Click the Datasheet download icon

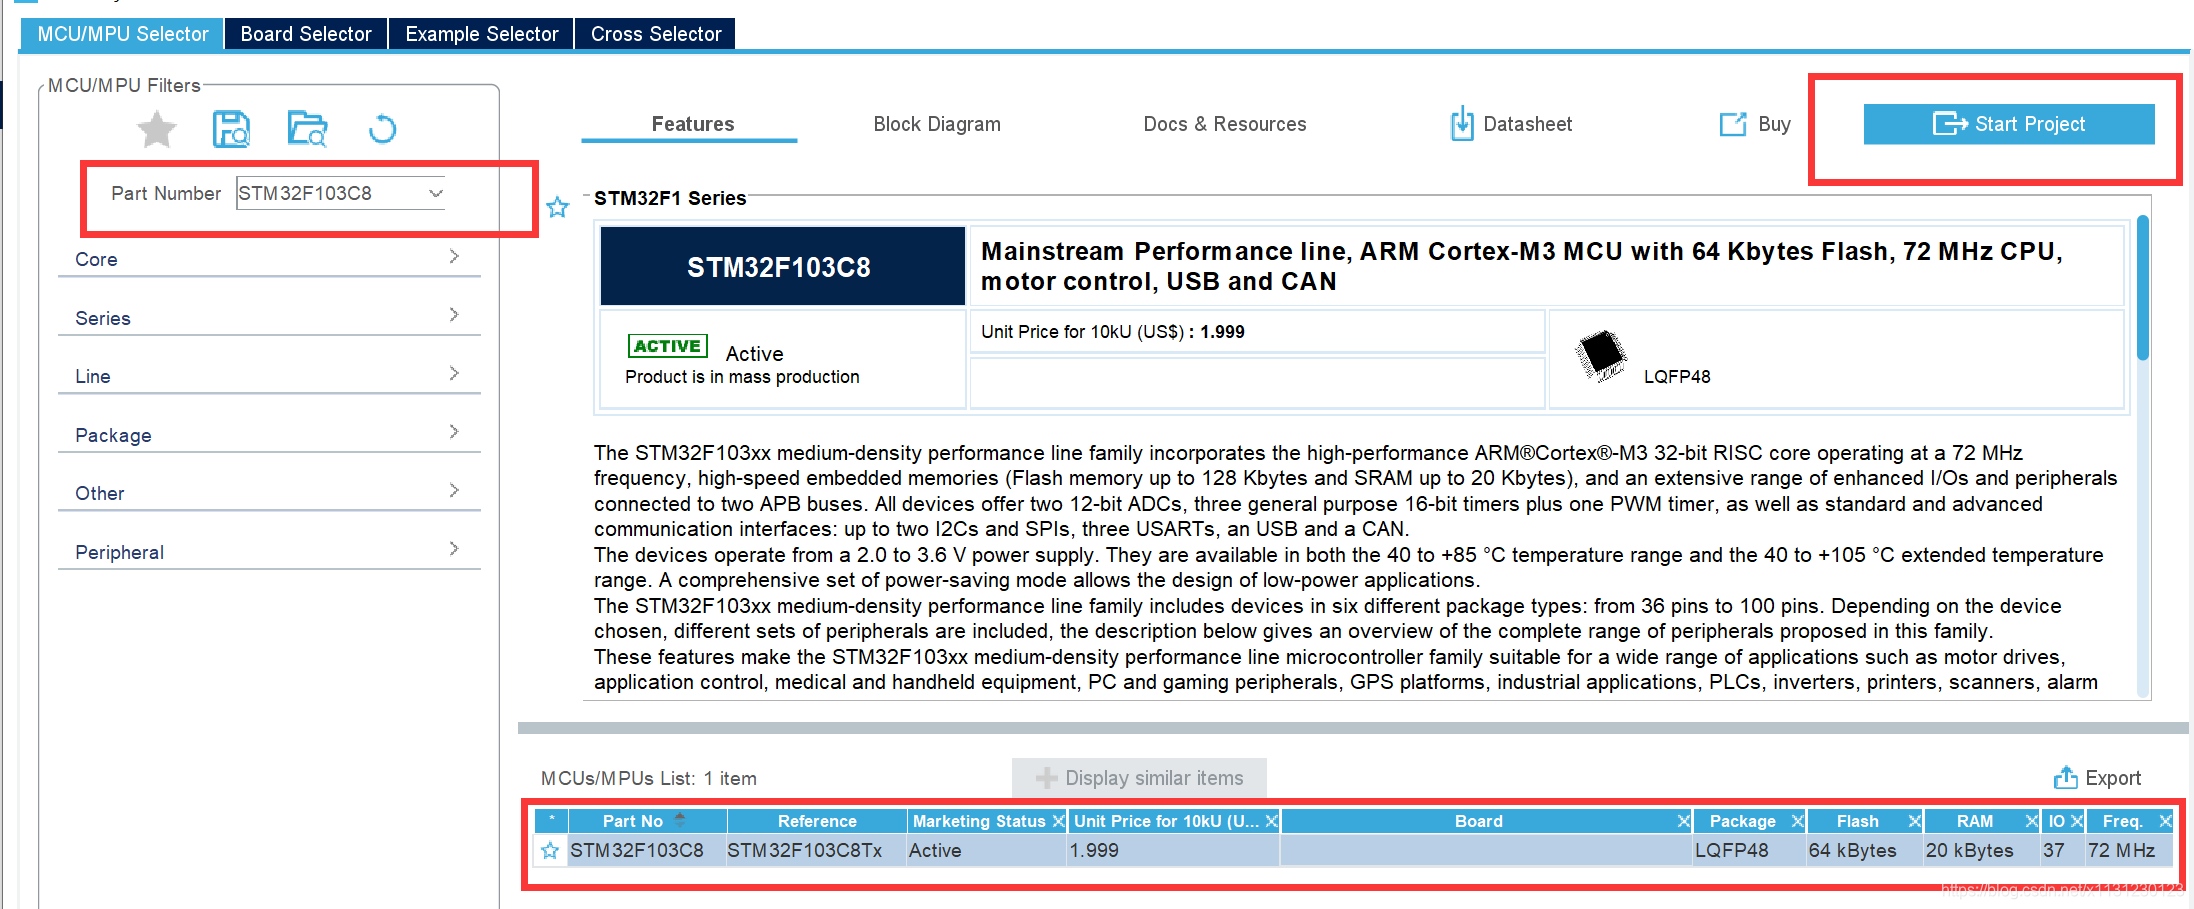(1461, 124)
